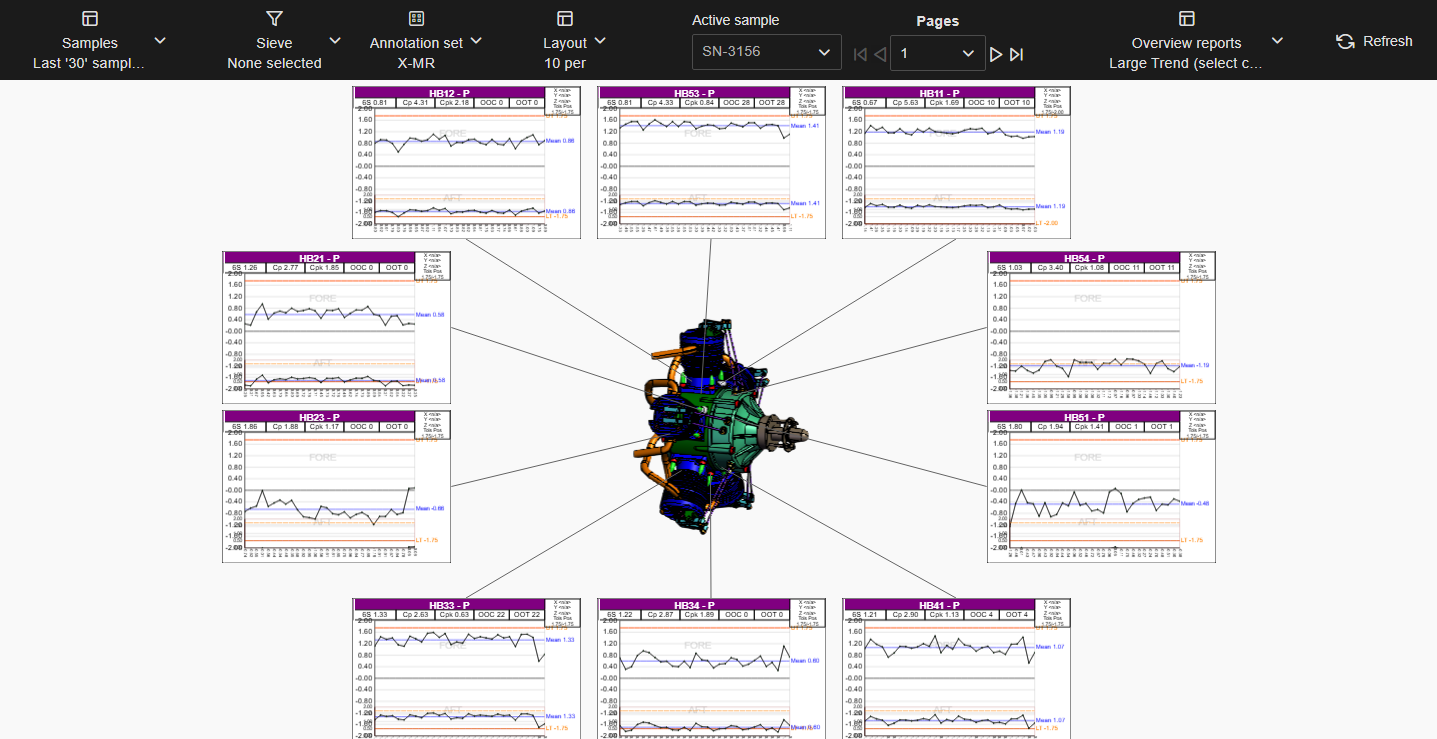Go to the previous page
The height and width of the screenshot is (739, 1437).
coord(880,54)
